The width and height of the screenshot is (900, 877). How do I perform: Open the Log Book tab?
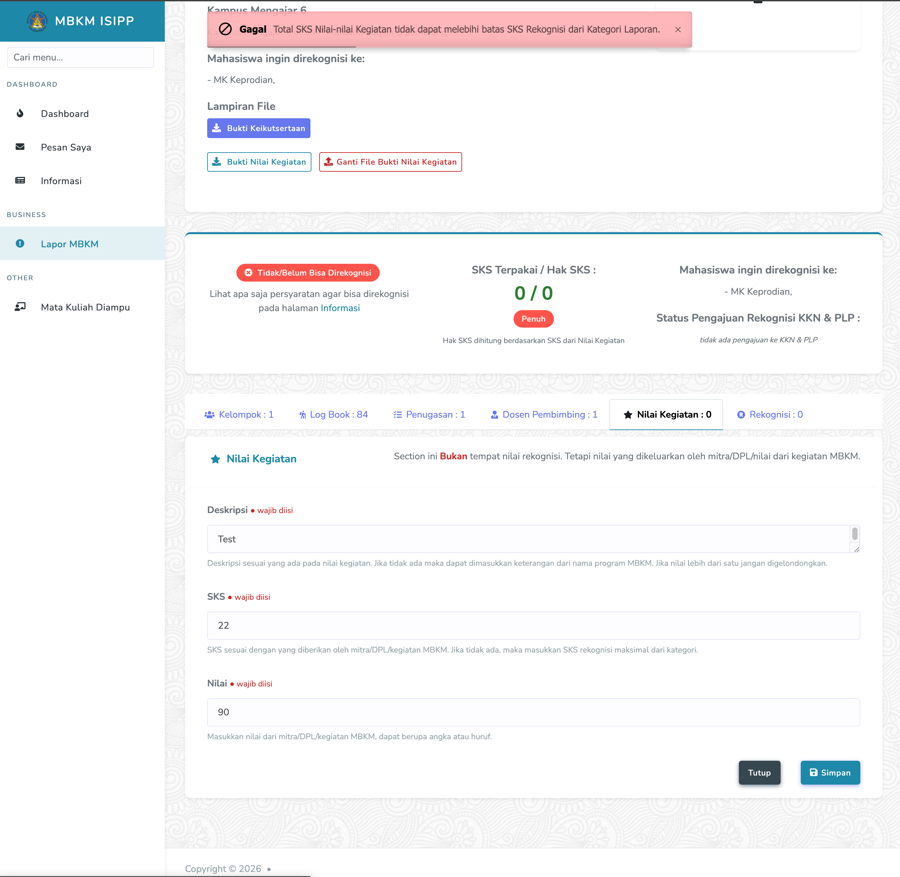coord(333,415)
